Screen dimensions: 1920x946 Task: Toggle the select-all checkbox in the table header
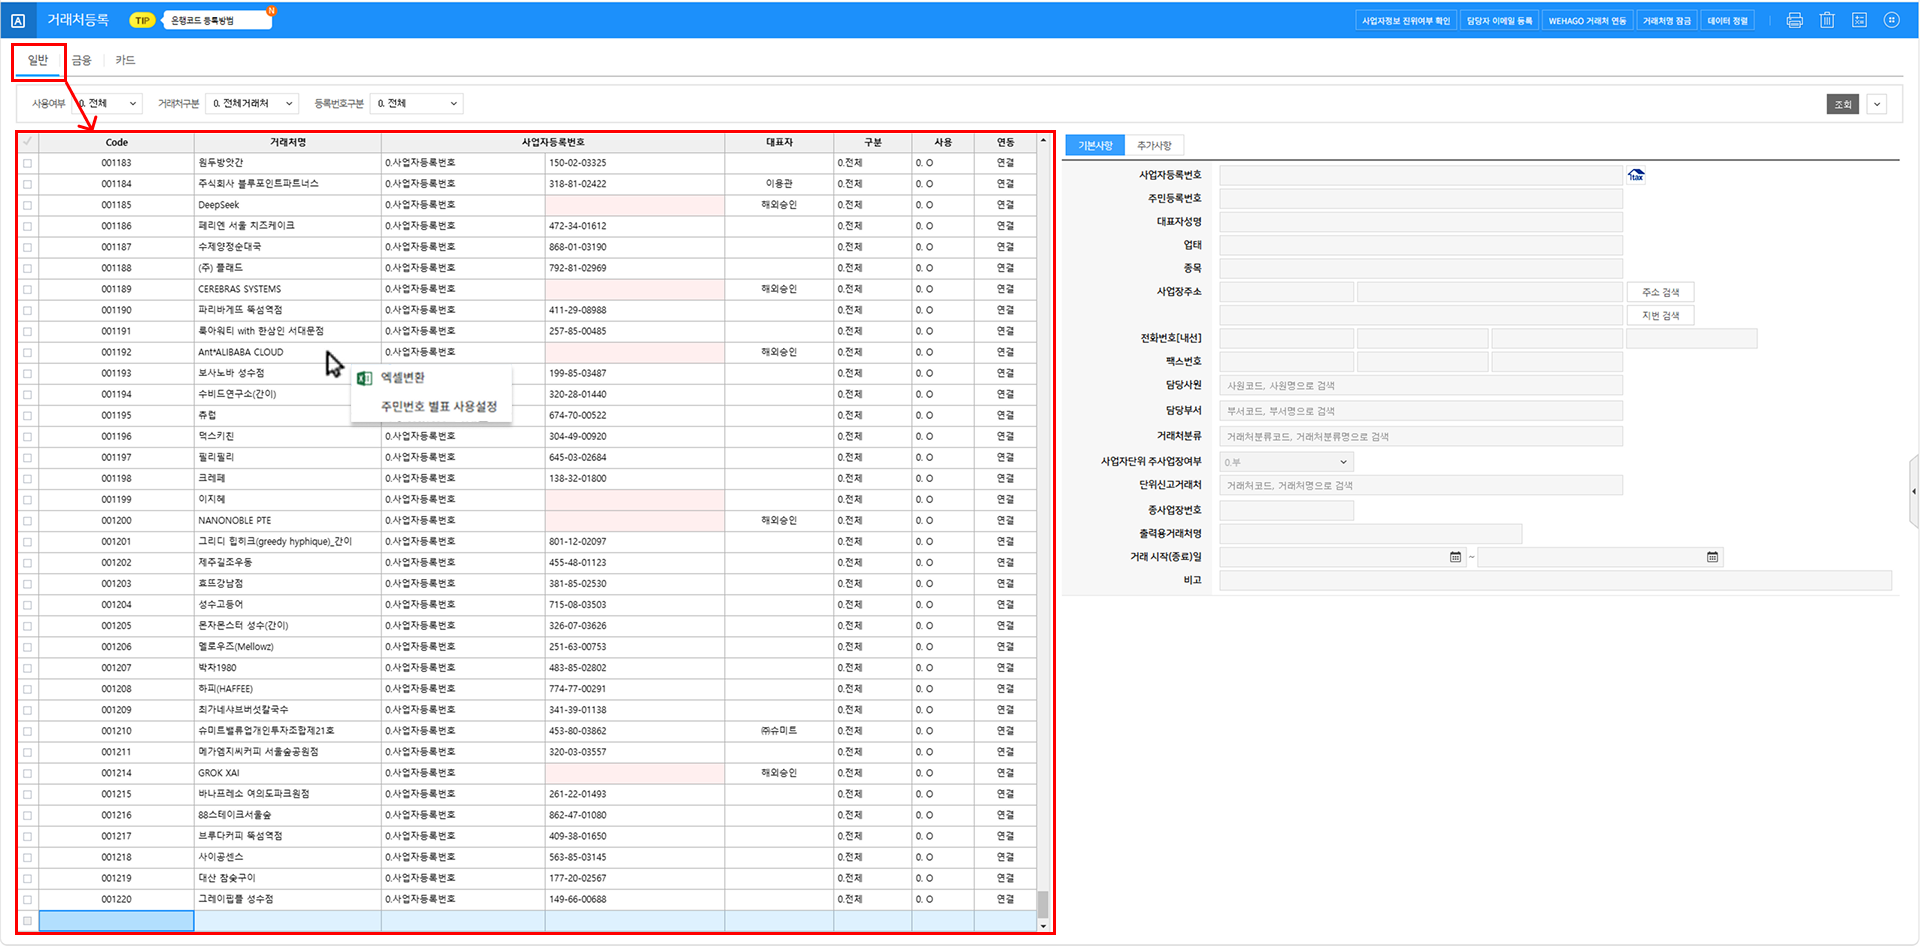(x=27, y=142)
